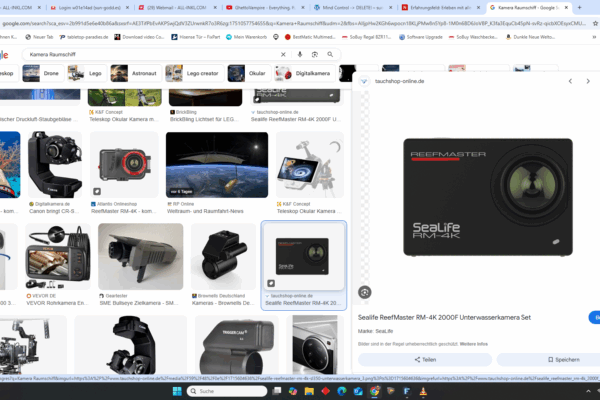Select the Atlantis ReefMaster red-ring camera thumbnail
Image resolution: width=600 pixels, height=400 pixels.
point(124,165)
